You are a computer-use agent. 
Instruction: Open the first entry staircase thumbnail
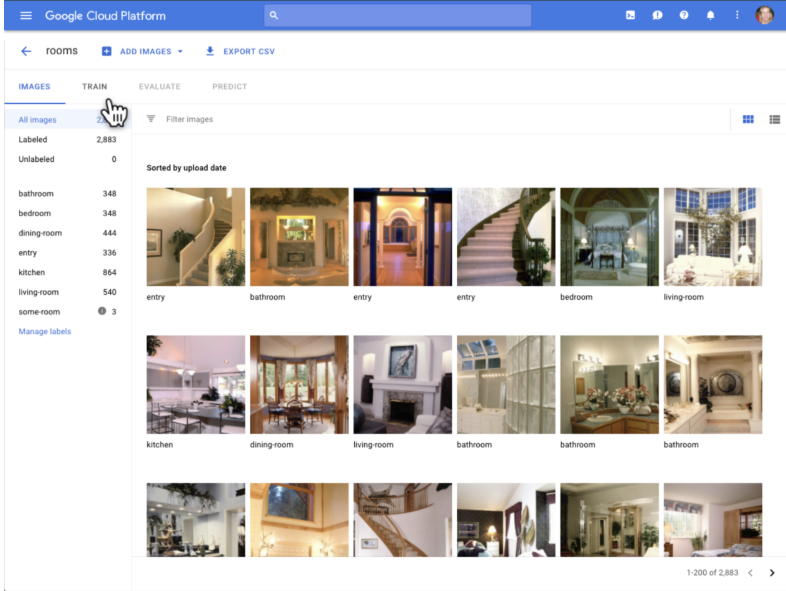195,237
